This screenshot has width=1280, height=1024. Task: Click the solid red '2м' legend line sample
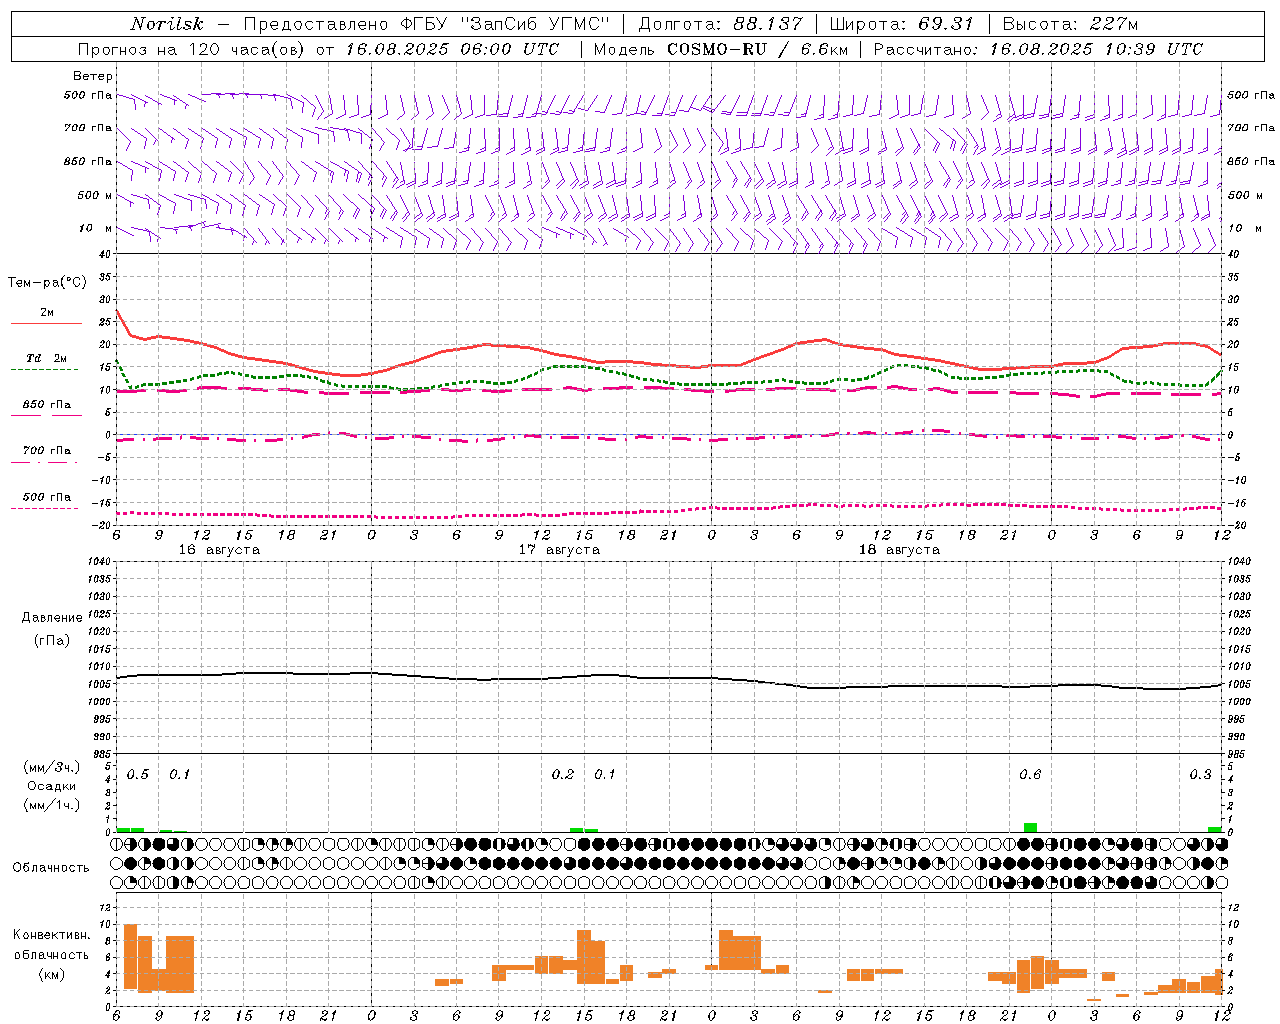pos(46,323)
